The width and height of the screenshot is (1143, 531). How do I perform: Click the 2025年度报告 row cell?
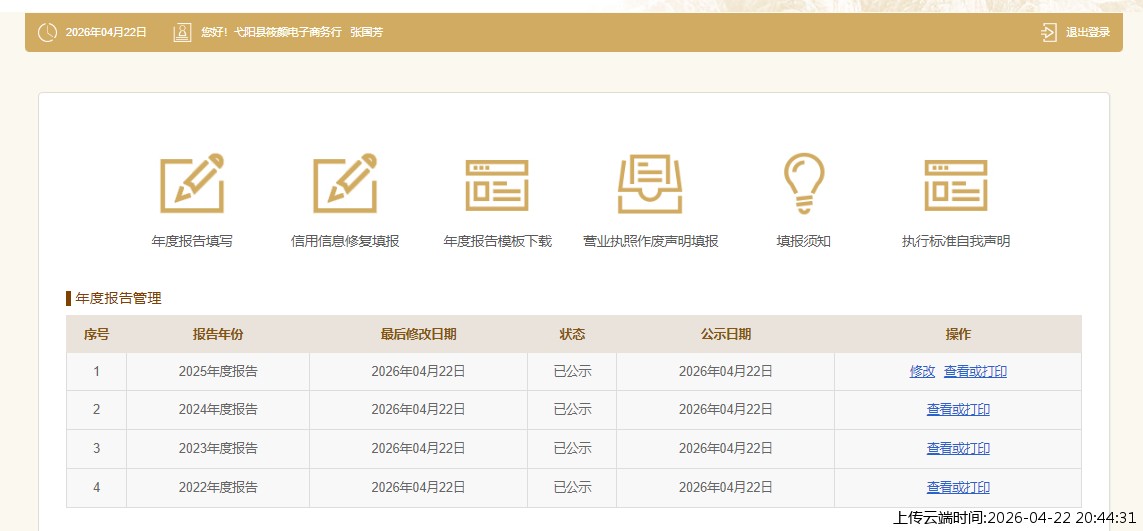(x=218, y=371)
